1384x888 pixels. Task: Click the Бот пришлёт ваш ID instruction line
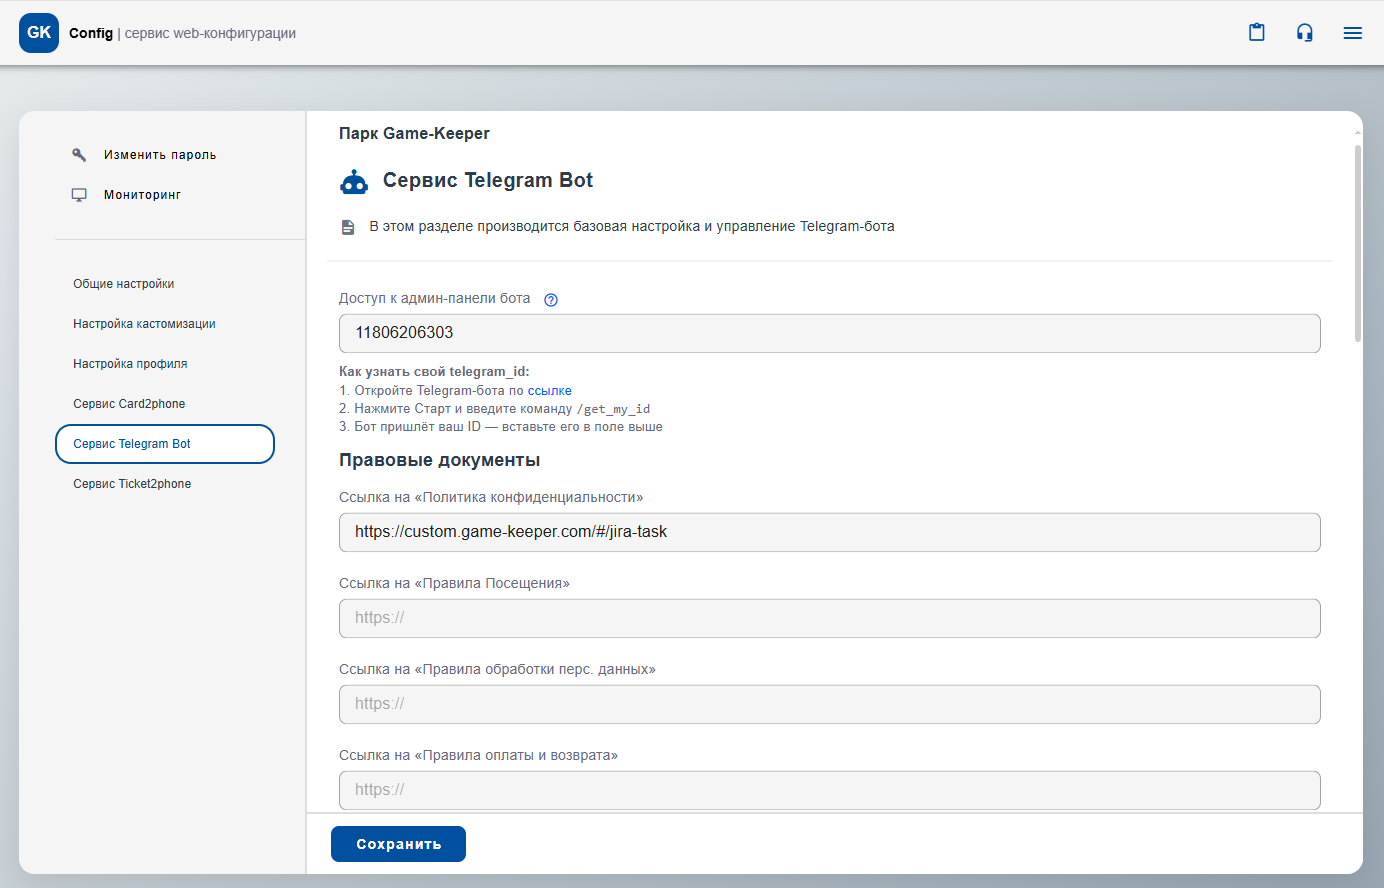(501, 427)
